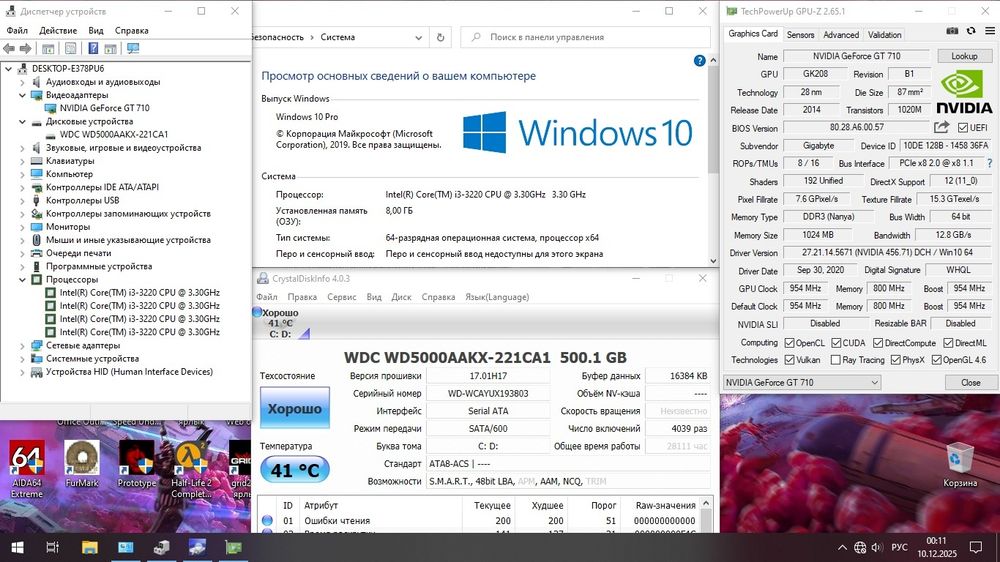Switch to the Sensors tab in GPU-Z

(800, 34)
